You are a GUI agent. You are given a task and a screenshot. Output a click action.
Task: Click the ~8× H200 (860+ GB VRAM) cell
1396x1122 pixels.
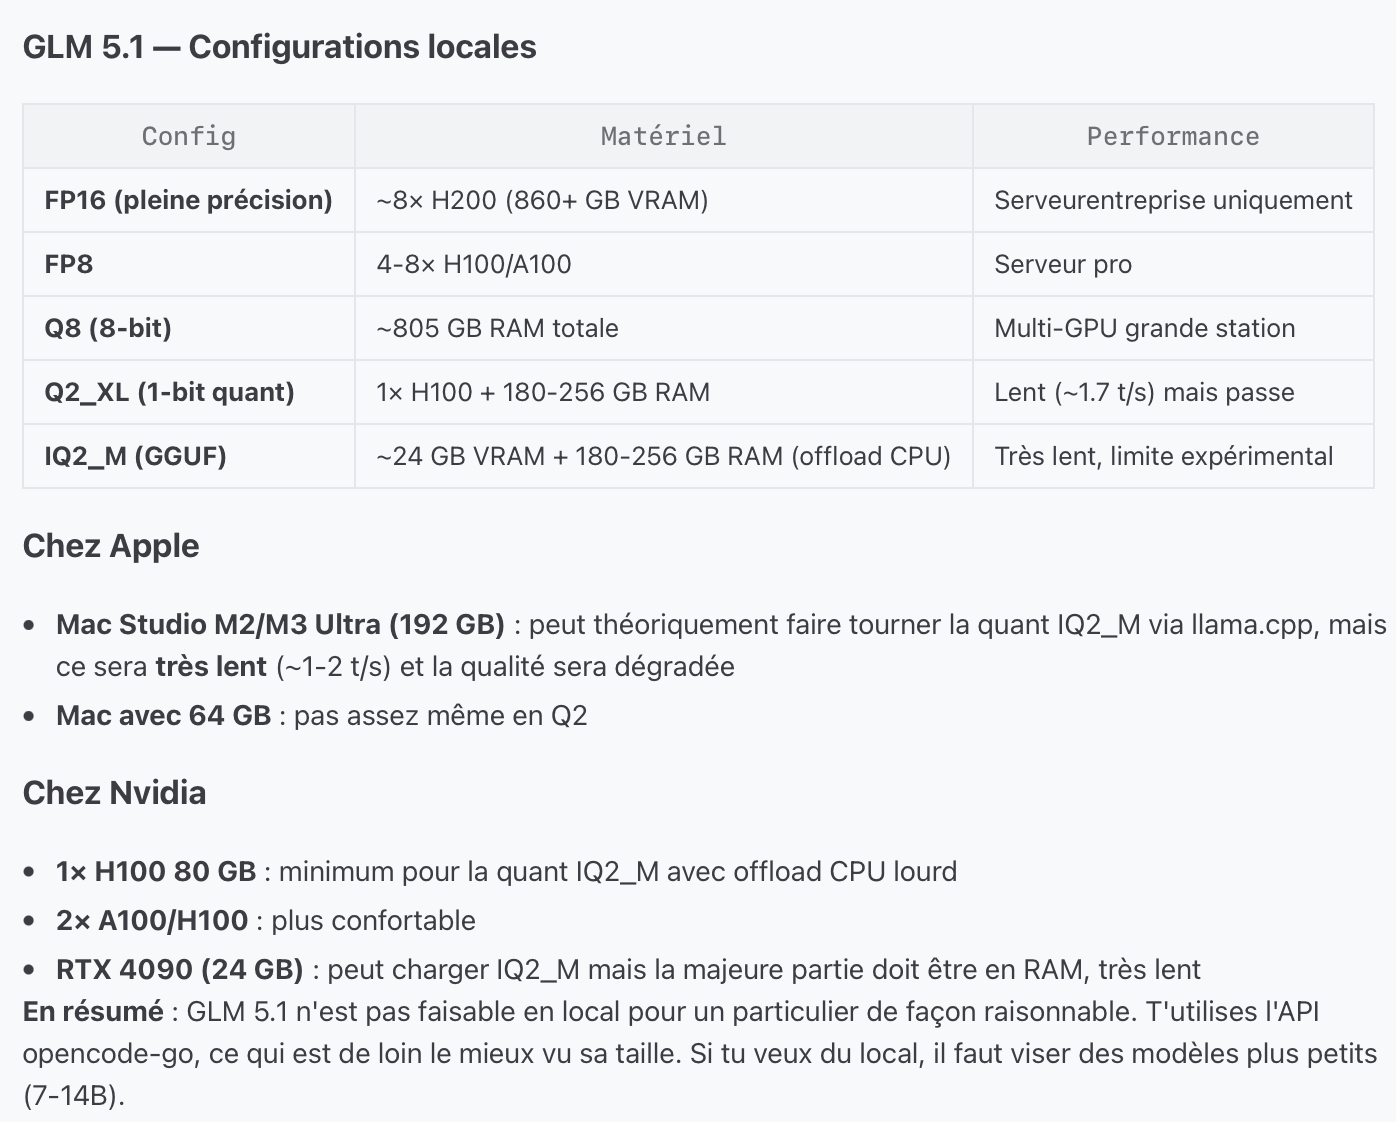pos(664,200)
